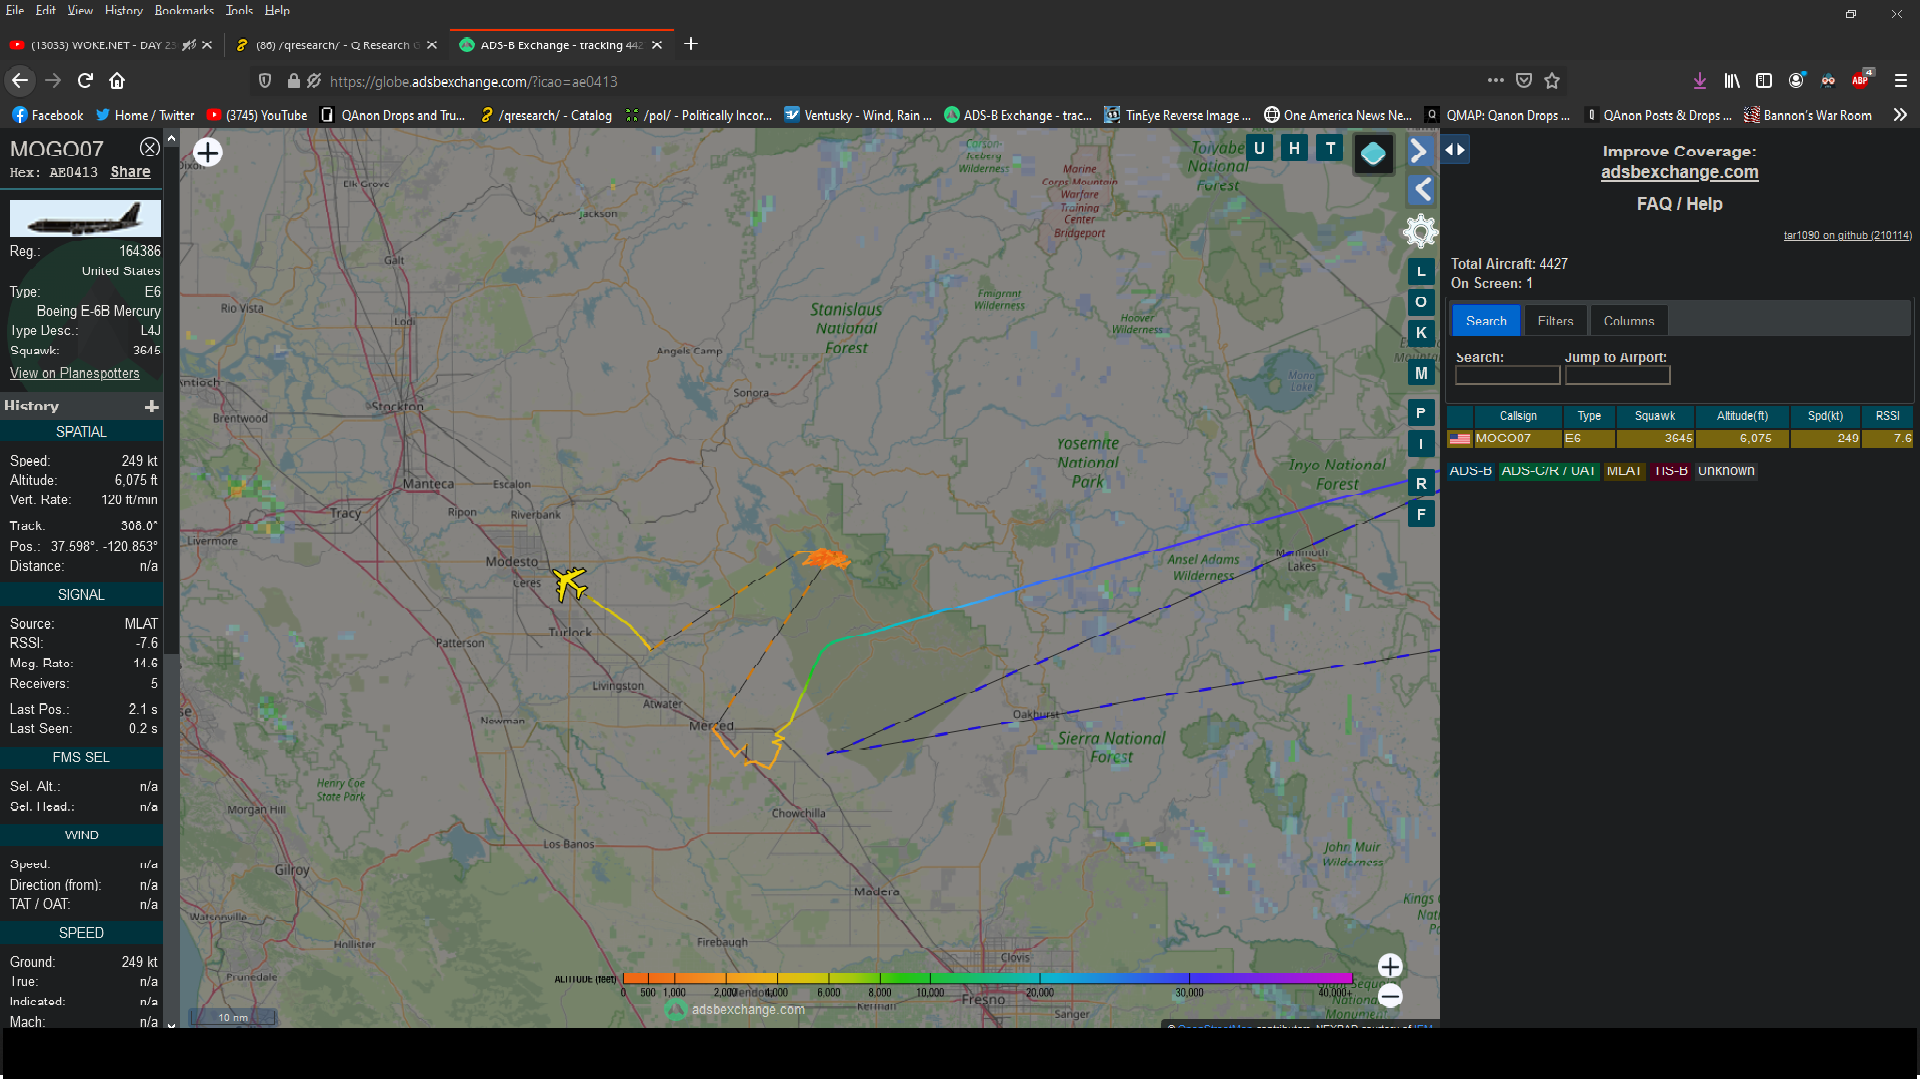Sort table by Callsign column
Viewport: 1920px width, 1080px height.
[x=1518, y=416]
